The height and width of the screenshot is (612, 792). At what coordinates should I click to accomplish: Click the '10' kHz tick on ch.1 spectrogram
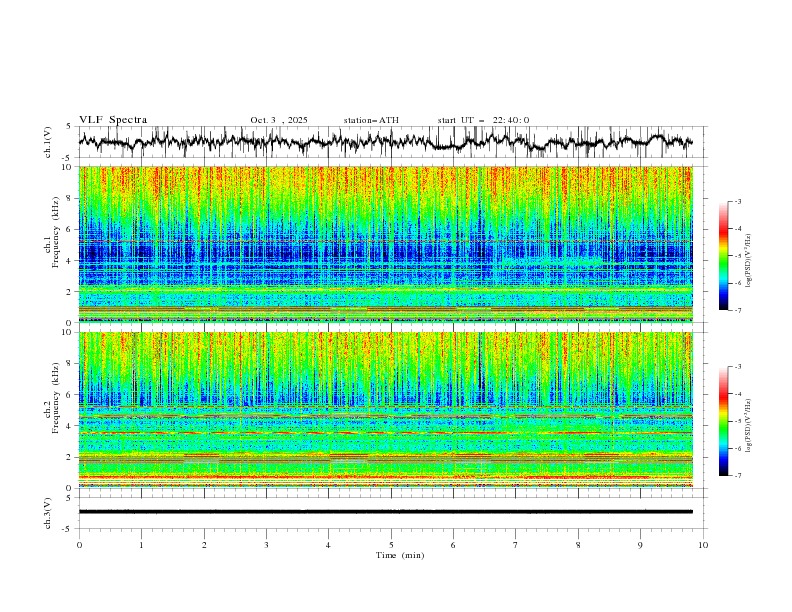coord(70,167)
